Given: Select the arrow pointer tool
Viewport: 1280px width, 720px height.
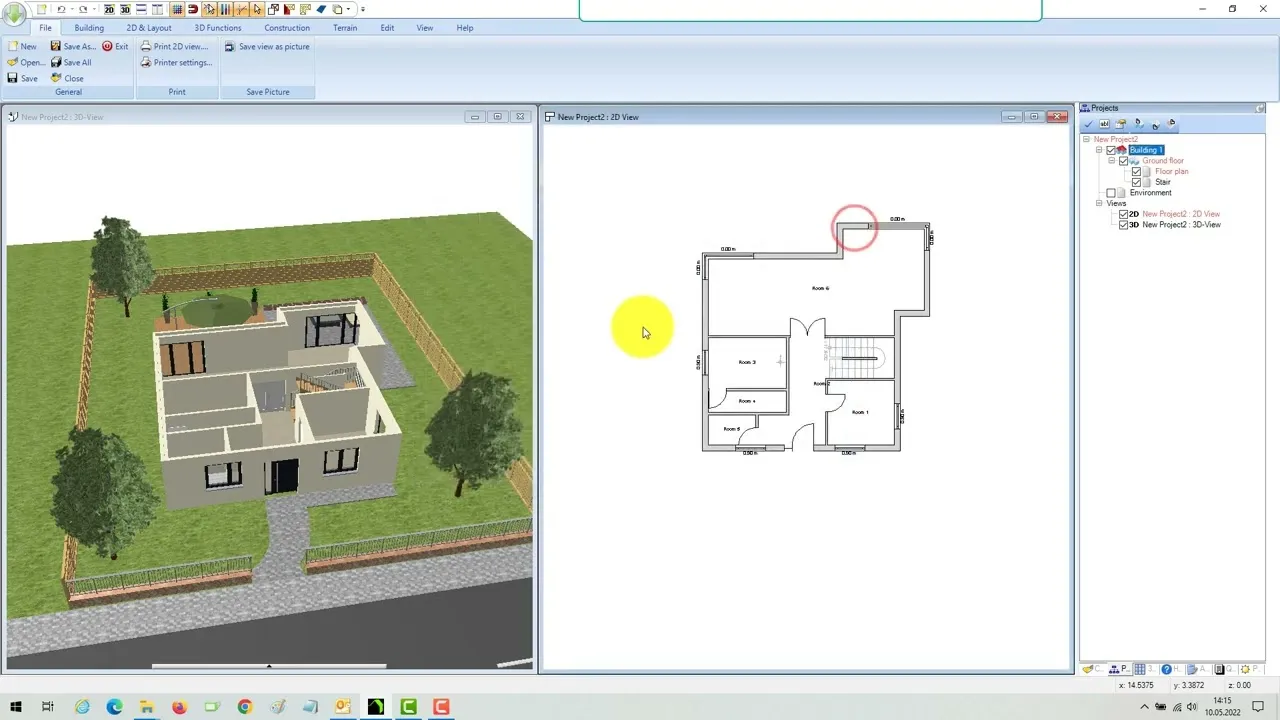Looking at the screenshot, I should (257, 9).
